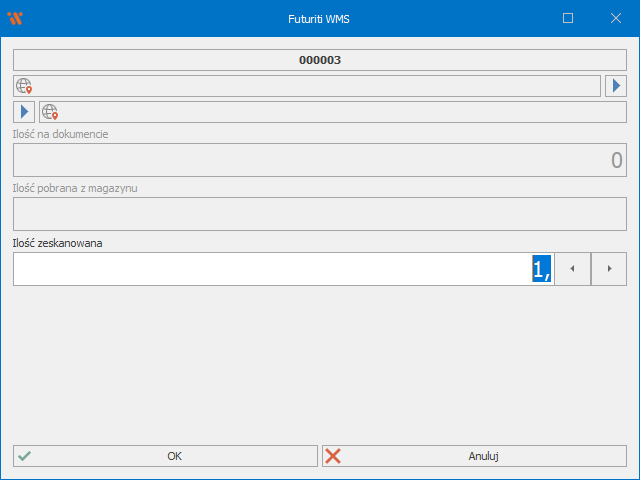The image size is (640, 480).
Task: Increase scanned quantity with the right arrow stepper
Action: [609, 269]
